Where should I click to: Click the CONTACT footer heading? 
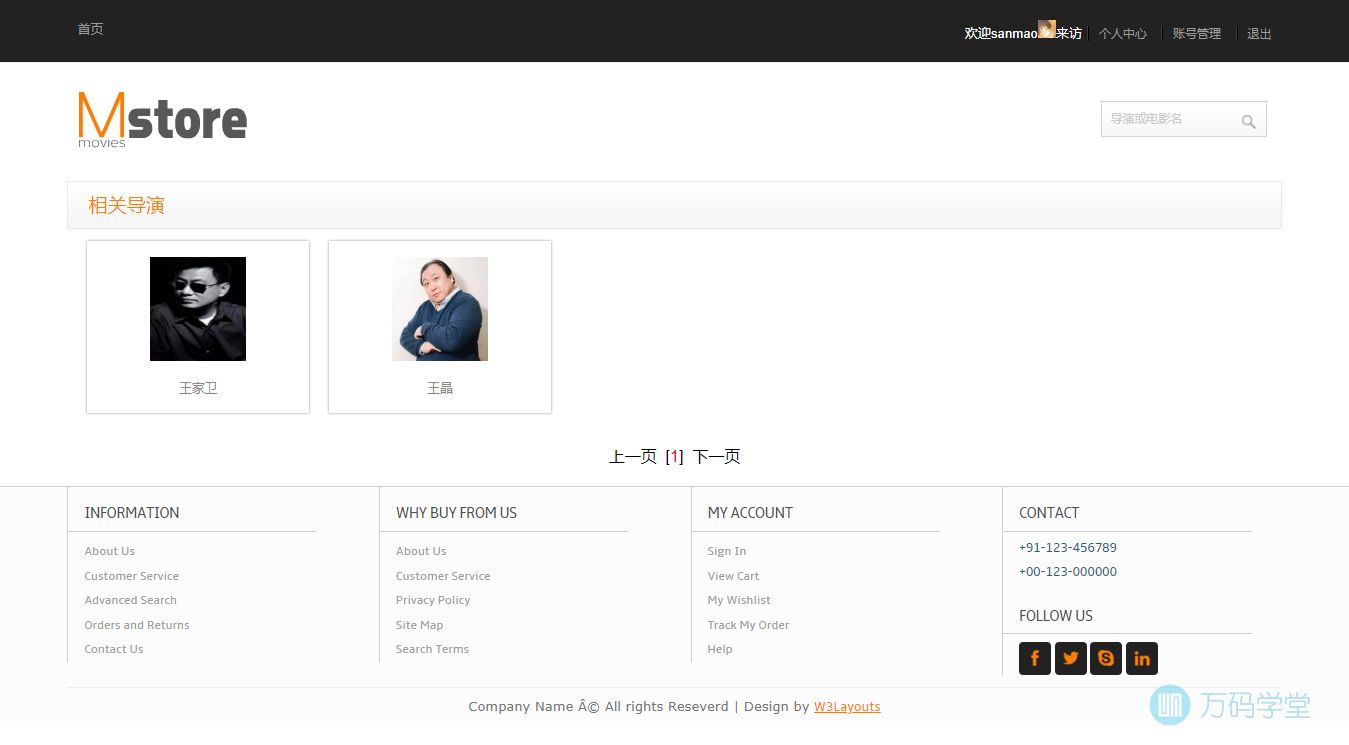1049,513
